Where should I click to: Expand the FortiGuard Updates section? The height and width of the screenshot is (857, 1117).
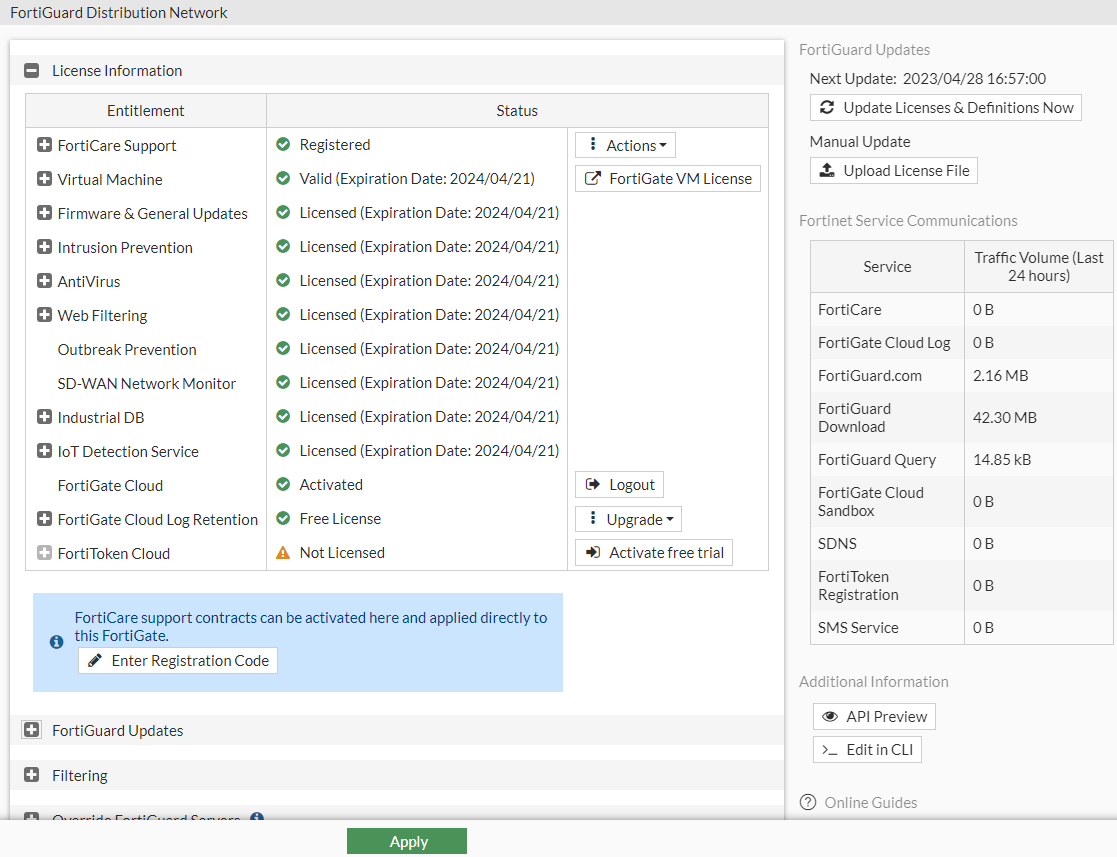click(32, 730)
